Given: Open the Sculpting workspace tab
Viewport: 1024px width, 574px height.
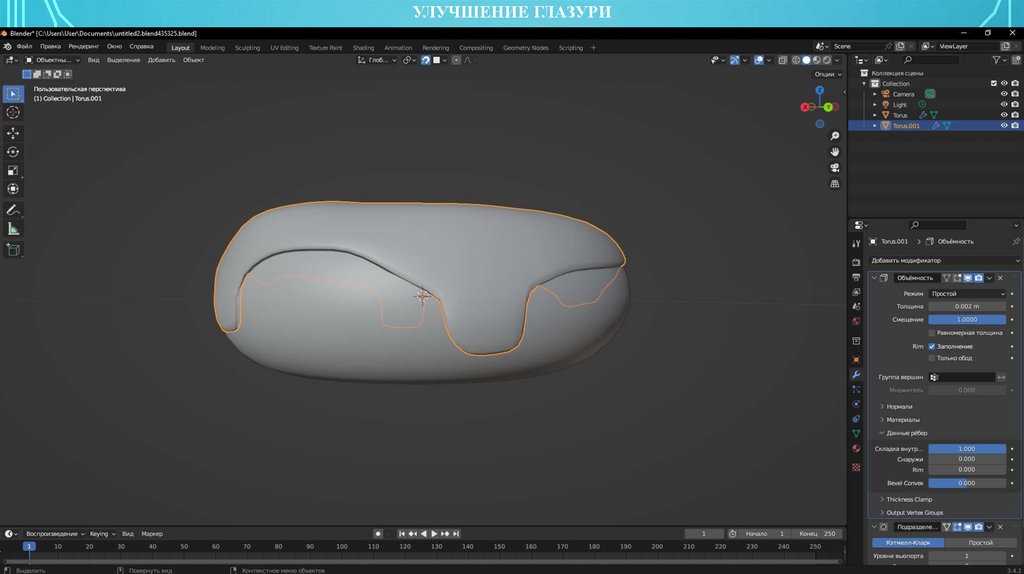Looking at the screenshot, I should click(x=247, y=47).
